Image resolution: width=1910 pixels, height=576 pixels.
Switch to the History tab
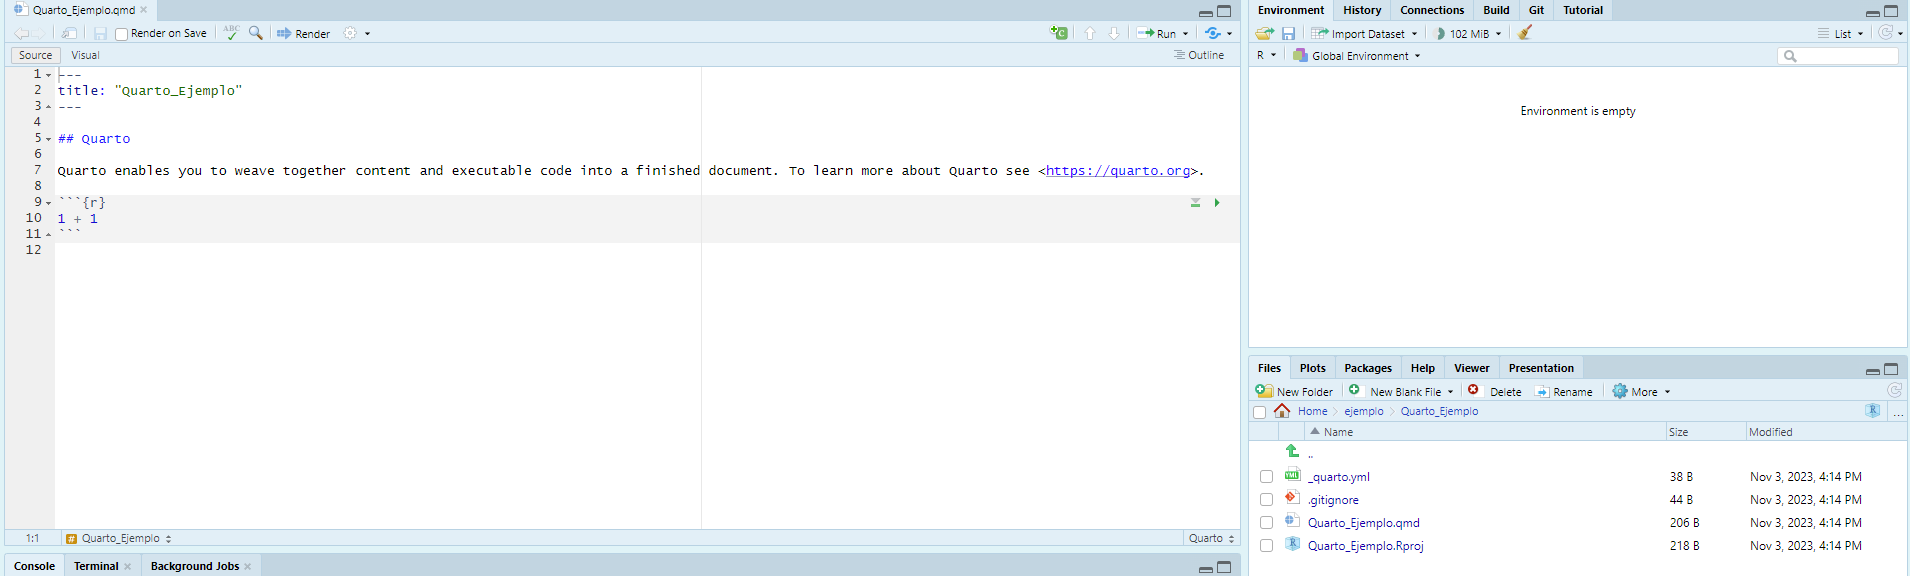click(x=1361, y=10)
